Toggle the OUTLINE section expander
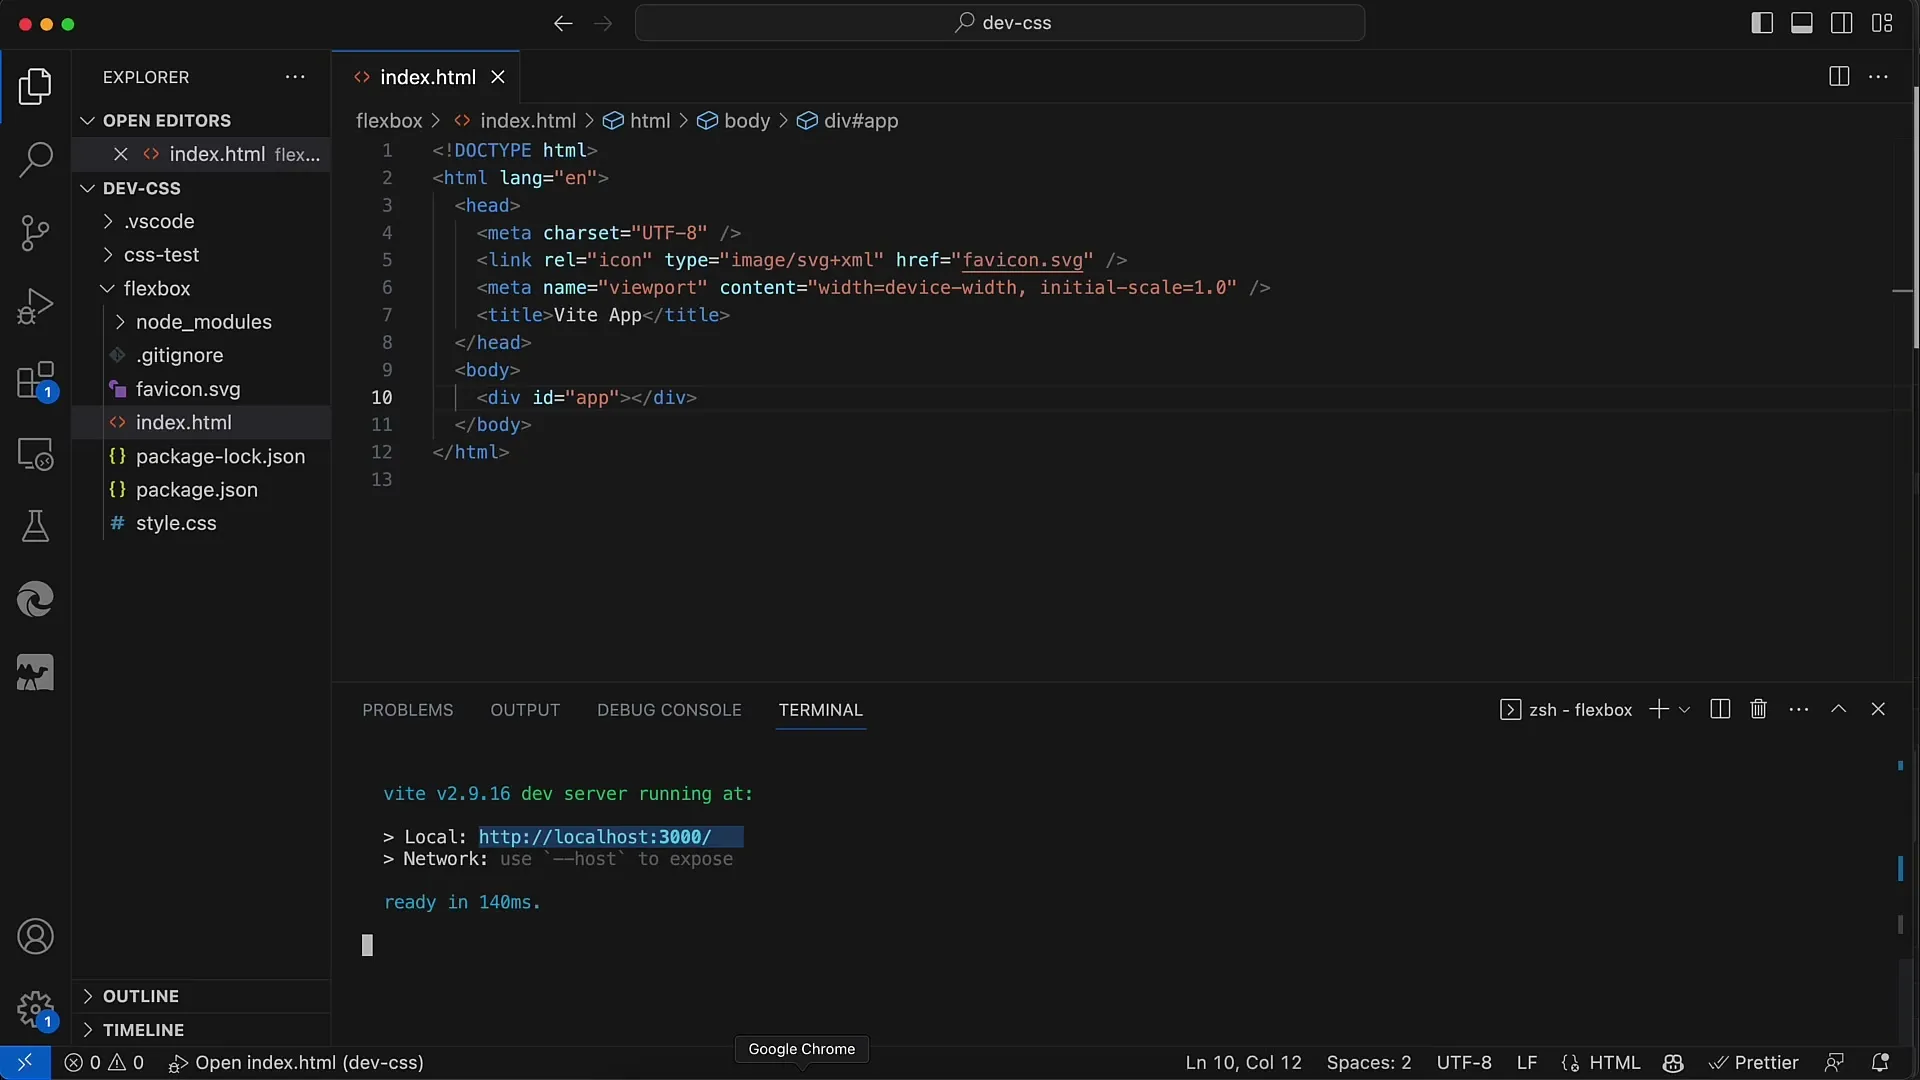Screen dimensions: 1920x1080 pyautogui.click(x=88, y=996)
